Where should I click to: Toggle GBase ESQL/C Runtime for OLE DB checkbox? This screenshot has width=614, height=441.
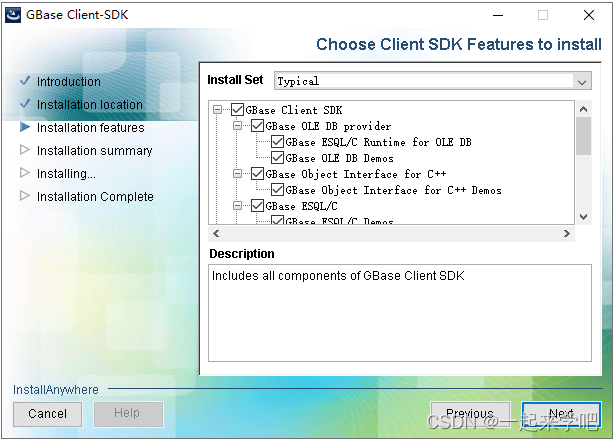(x=277, y=142)
